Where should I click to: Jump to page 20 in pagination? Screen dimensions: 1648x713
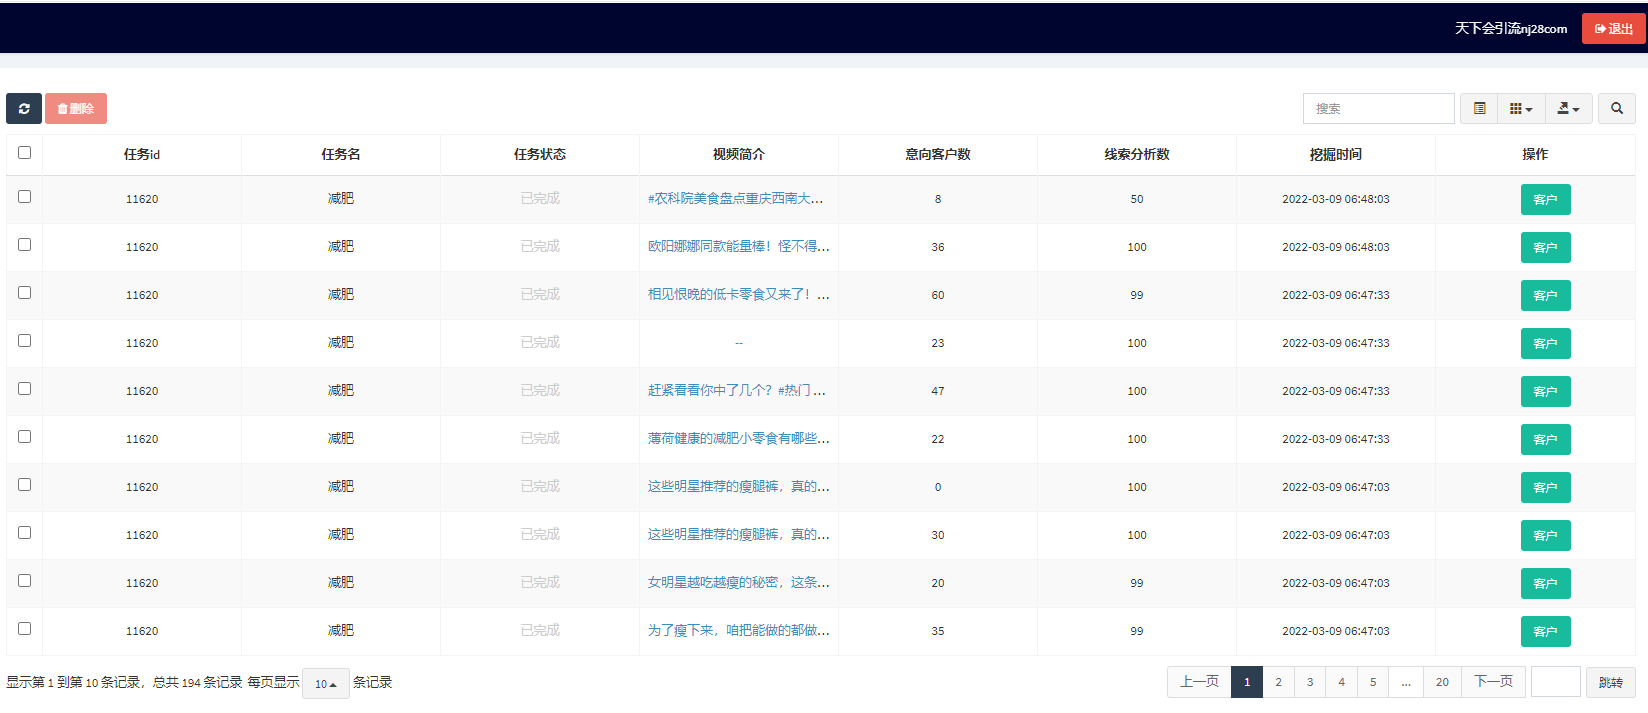[x=1442, y=682]
